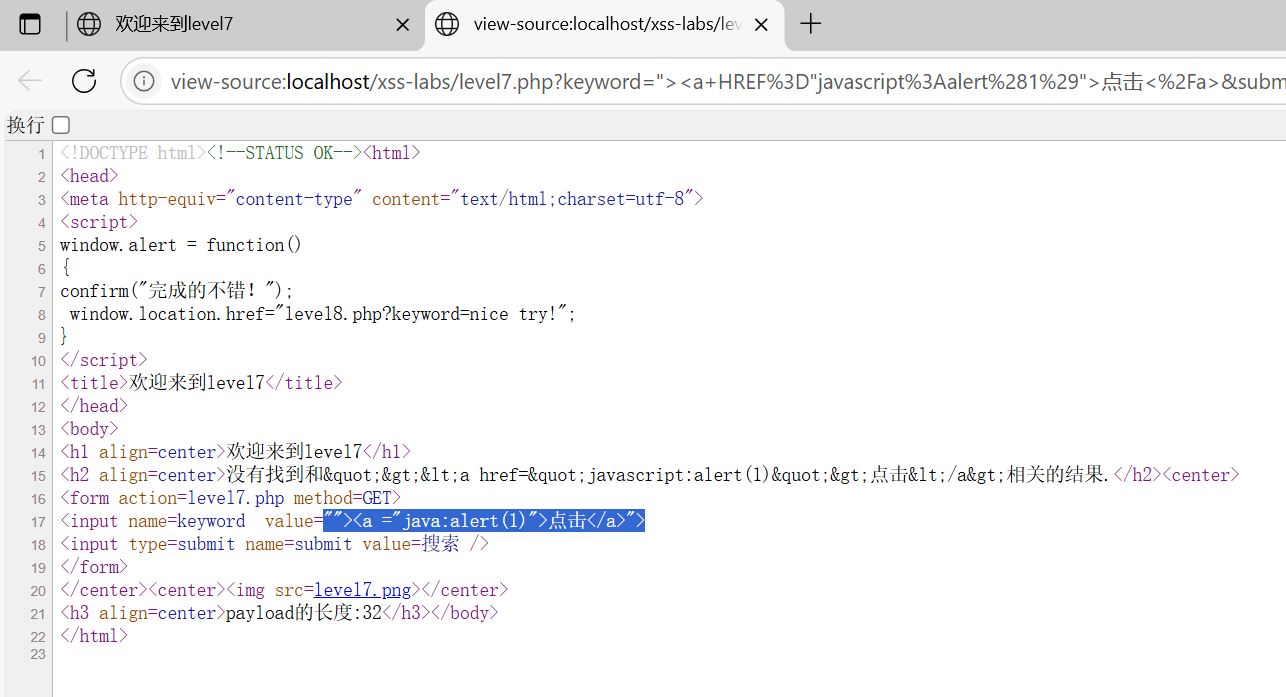This screenshot has width=1286, height=697.
Task: Click 'window.location.href="level8.php?keyword=nice try!";' text
Action: [323, 314]
